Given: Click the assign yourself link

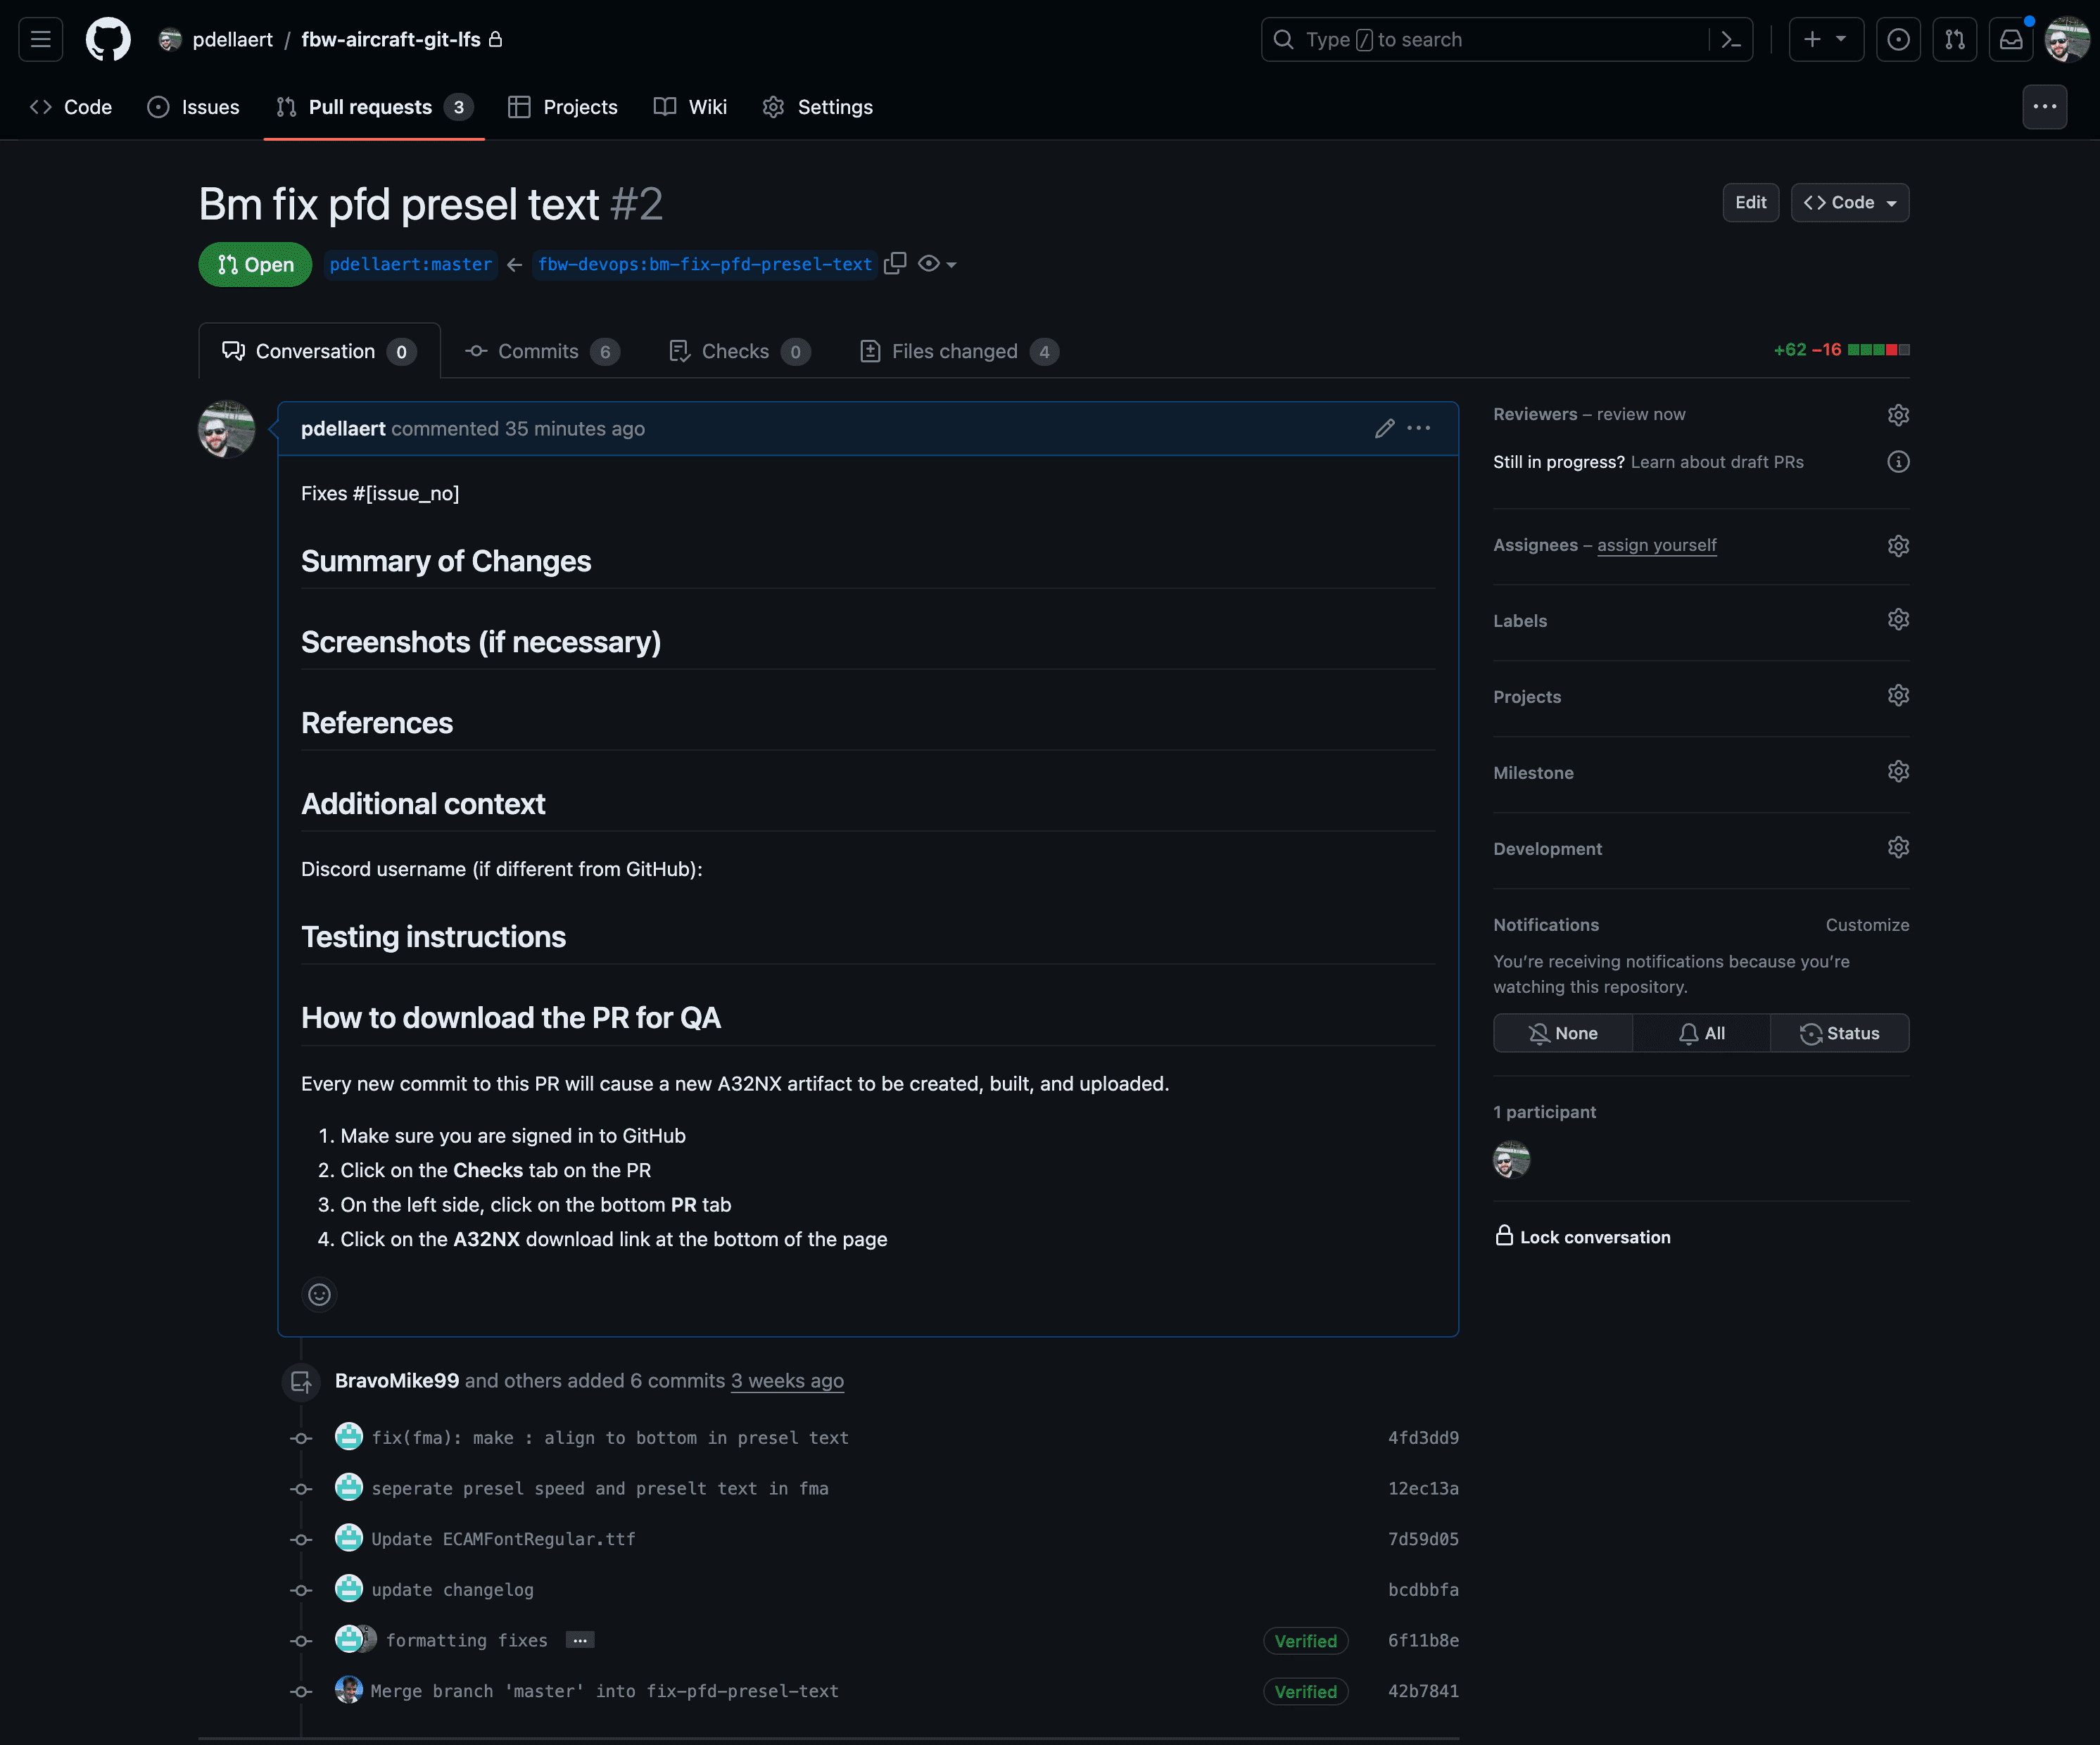Looking at the screenshot, I should tap(1656, 545).
